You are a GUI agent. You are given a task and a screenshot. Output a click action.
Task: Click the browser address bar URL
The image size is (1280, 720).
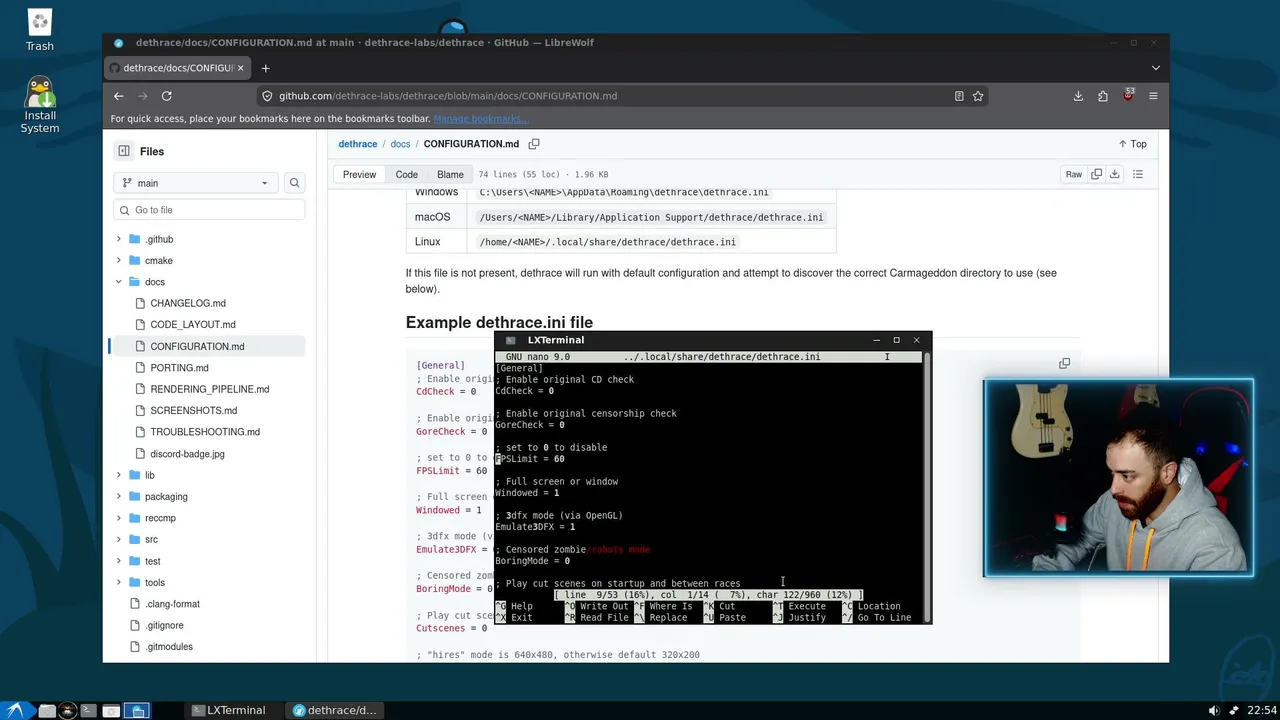pos(448,96)
